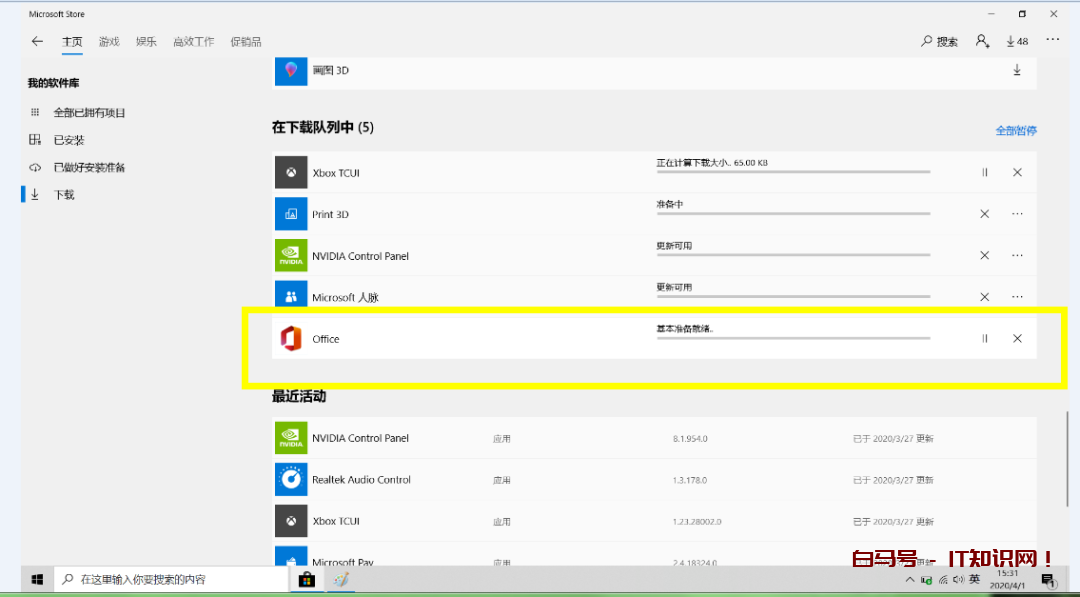
Task: Cancel the Print 3D download
Action: coord(984,214)
